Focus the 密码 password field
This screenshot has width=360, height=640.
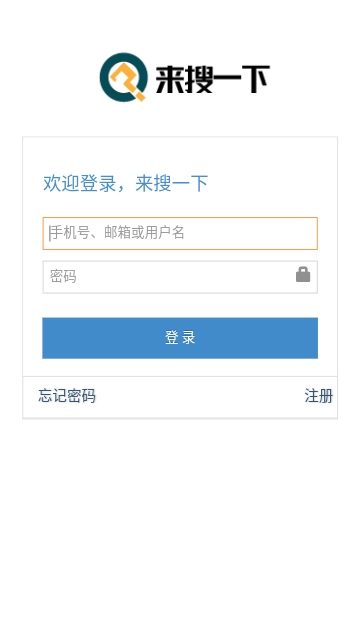click(180, 277)
